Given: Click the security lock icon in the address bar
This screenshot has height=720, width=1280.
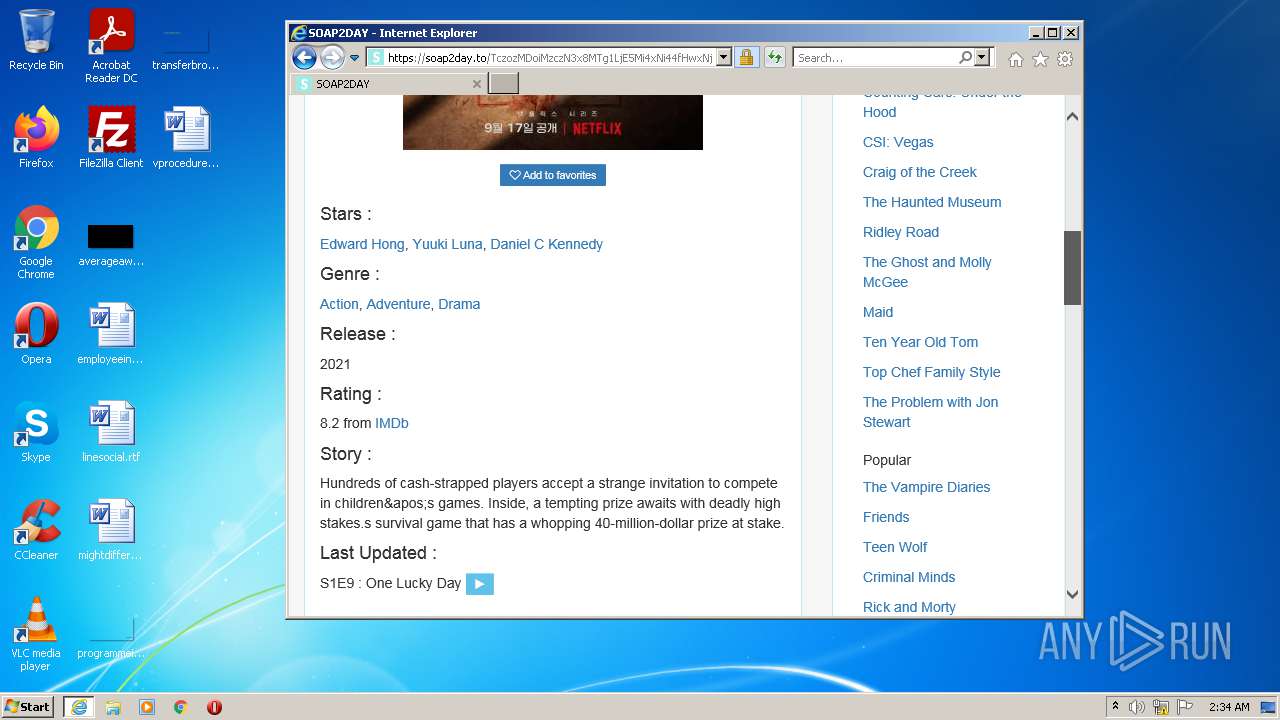Looking at the screenshot, I should pos(746,58).
